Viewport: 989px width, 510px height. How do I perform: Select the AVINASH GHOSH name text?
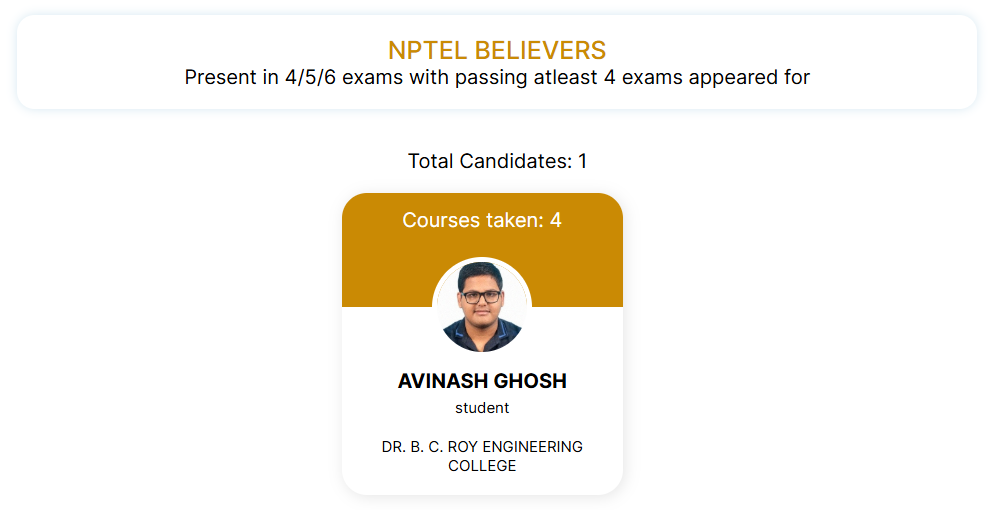(482, 381)
